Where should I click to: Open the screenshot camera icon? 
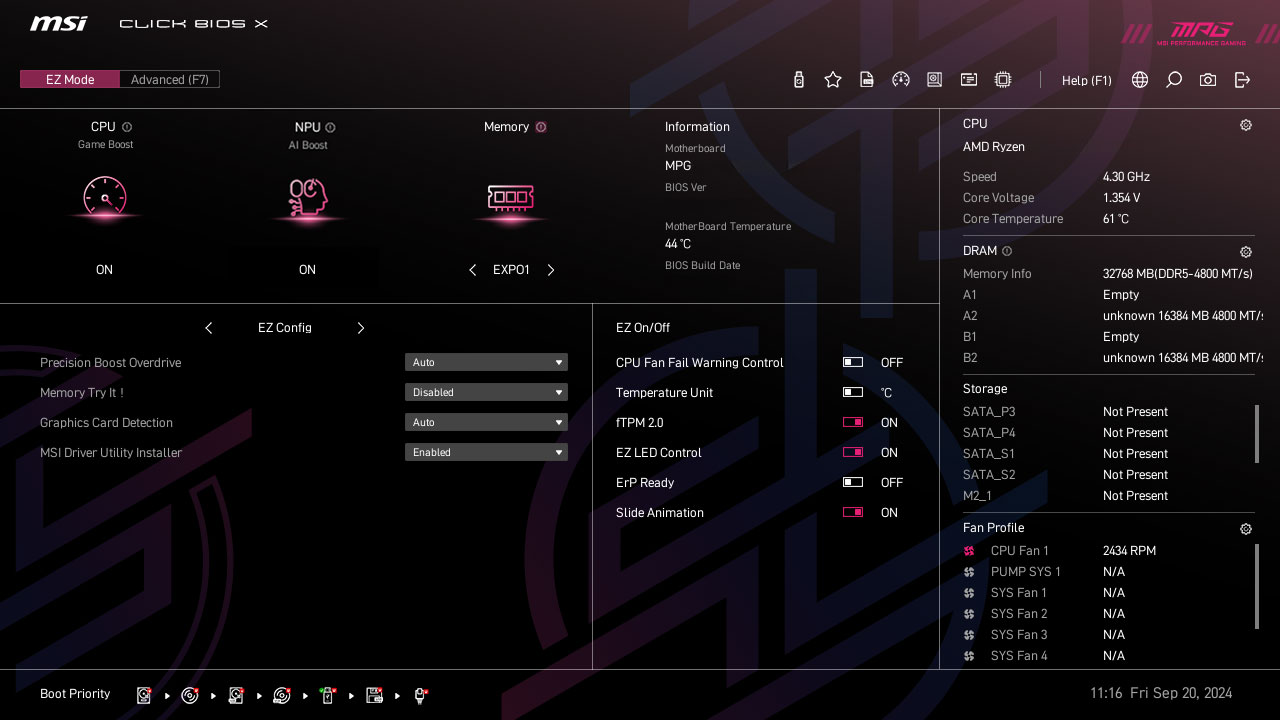coord(1207,79)
